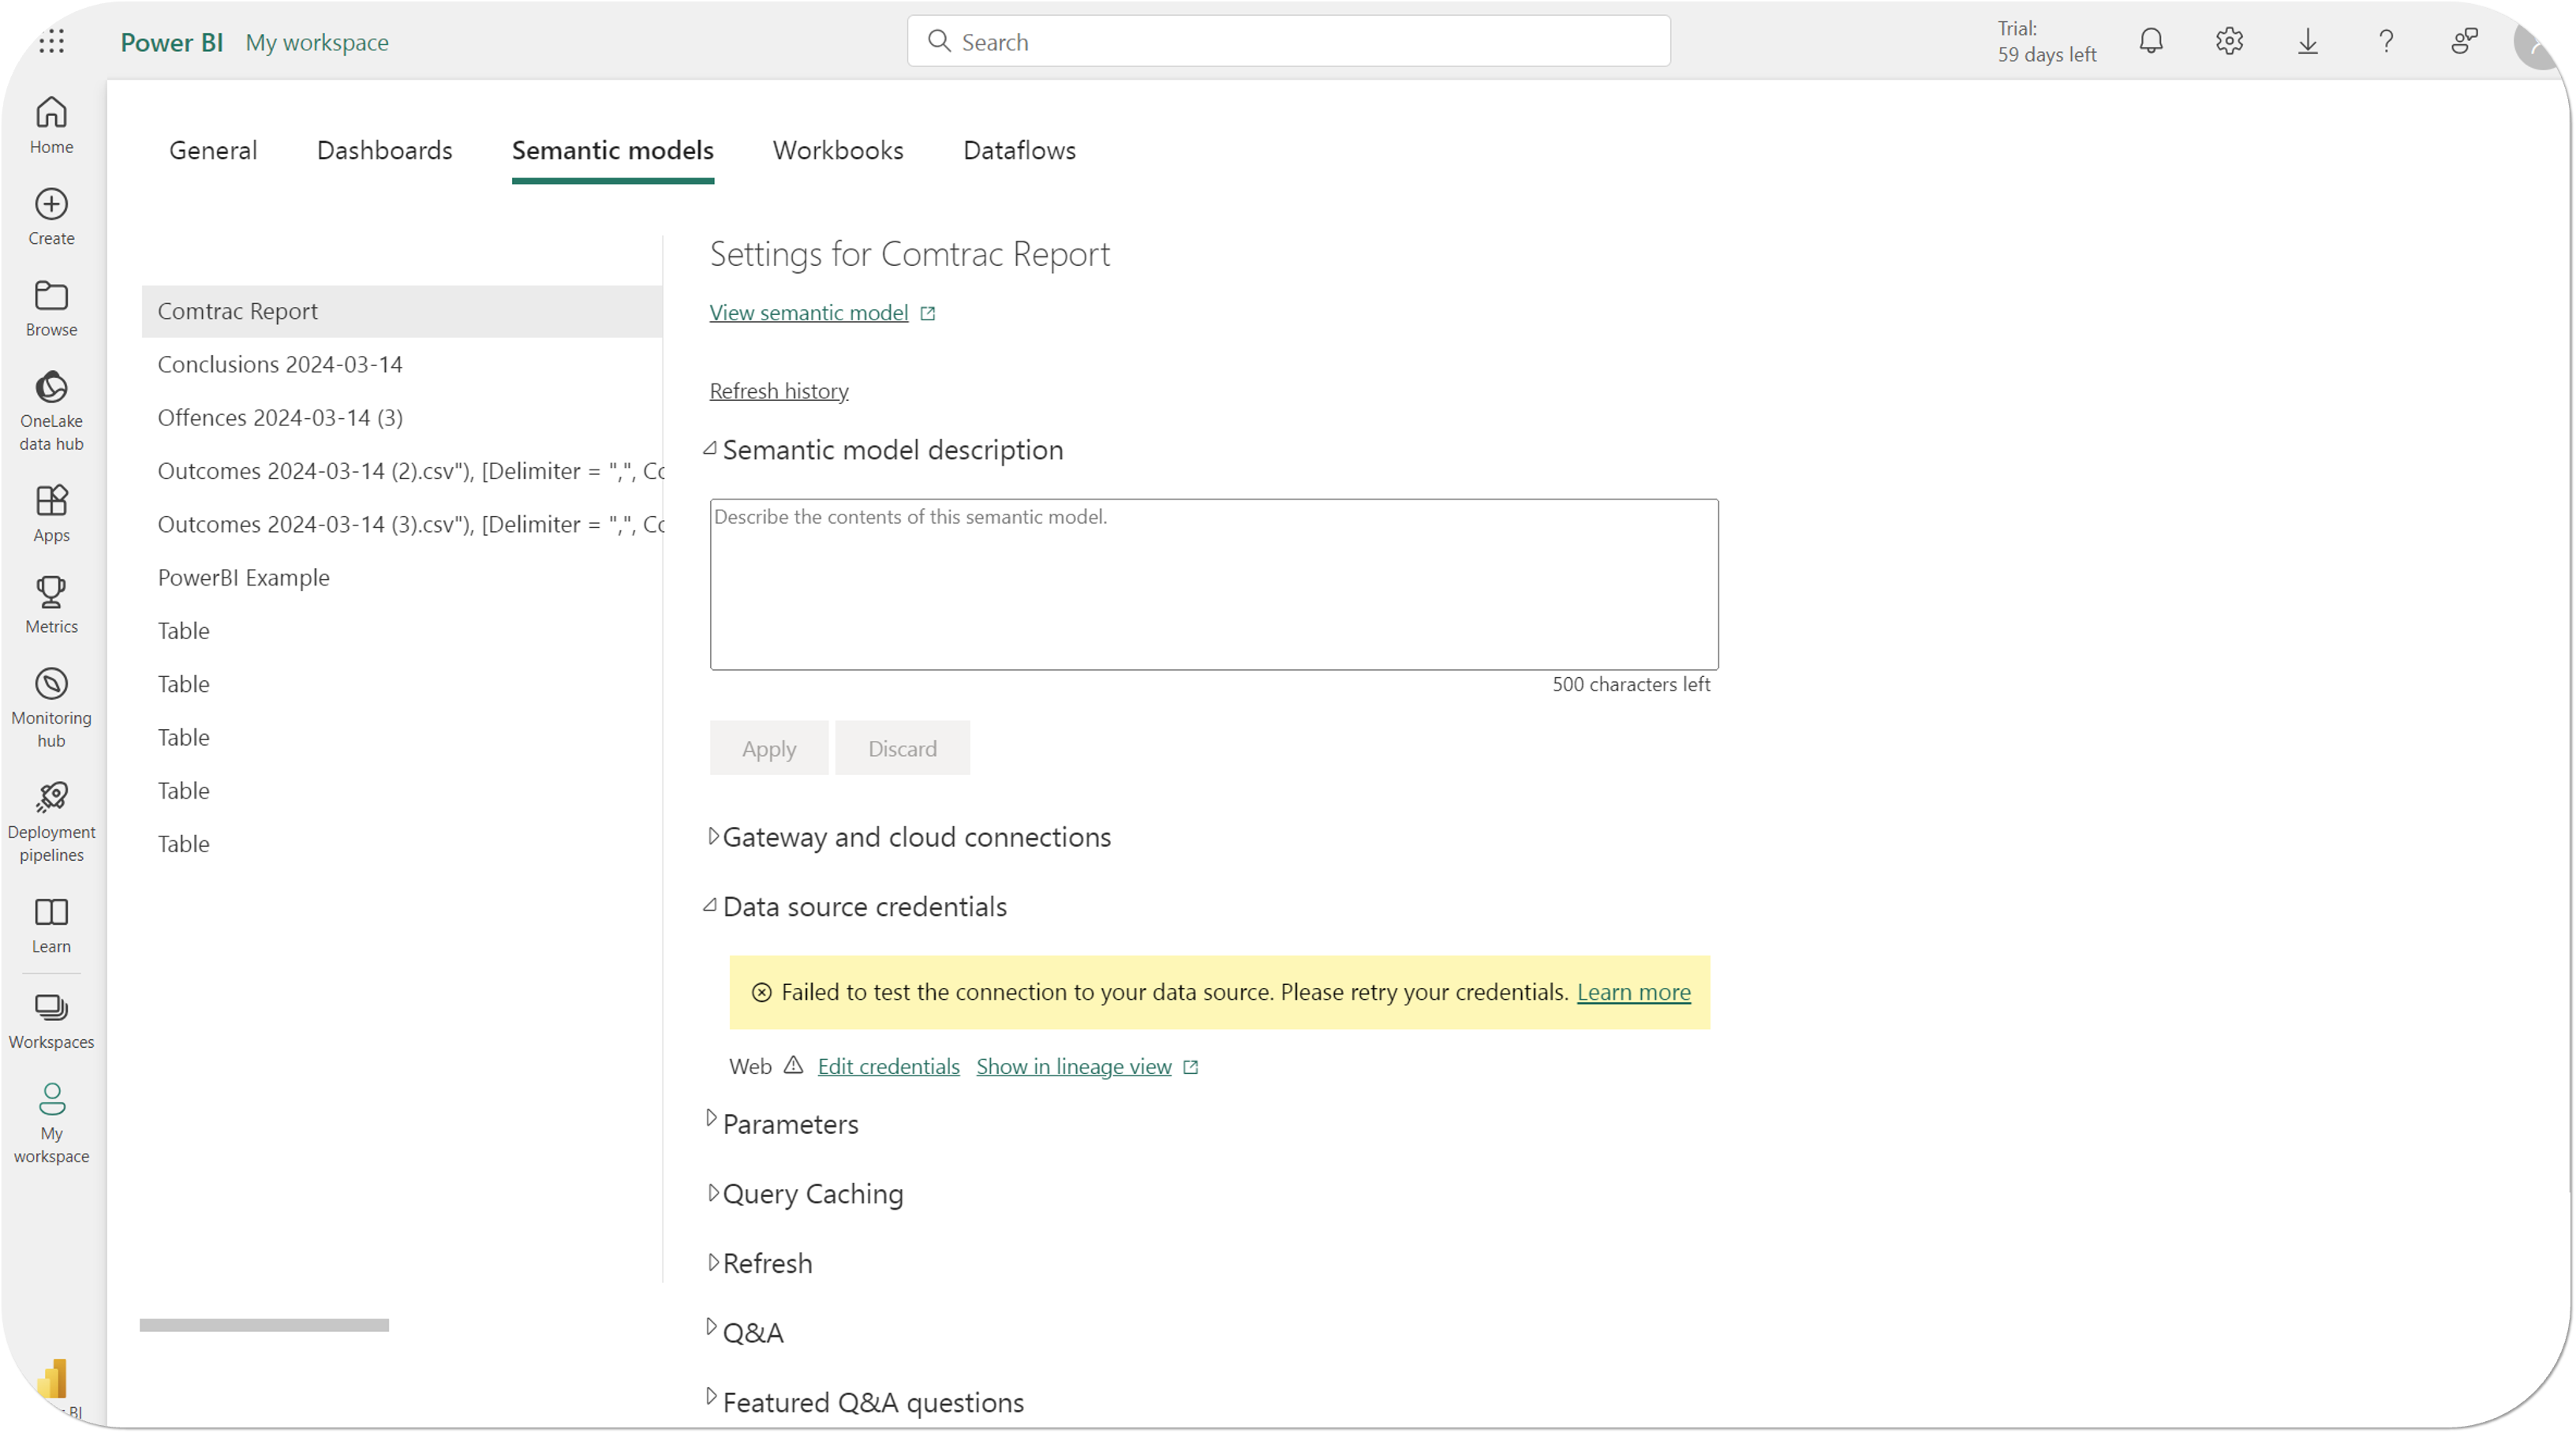Screen dimensions: 2576x1433
Task: Click the horizontal scrollbar under model list
Action: coord(264,1325)
